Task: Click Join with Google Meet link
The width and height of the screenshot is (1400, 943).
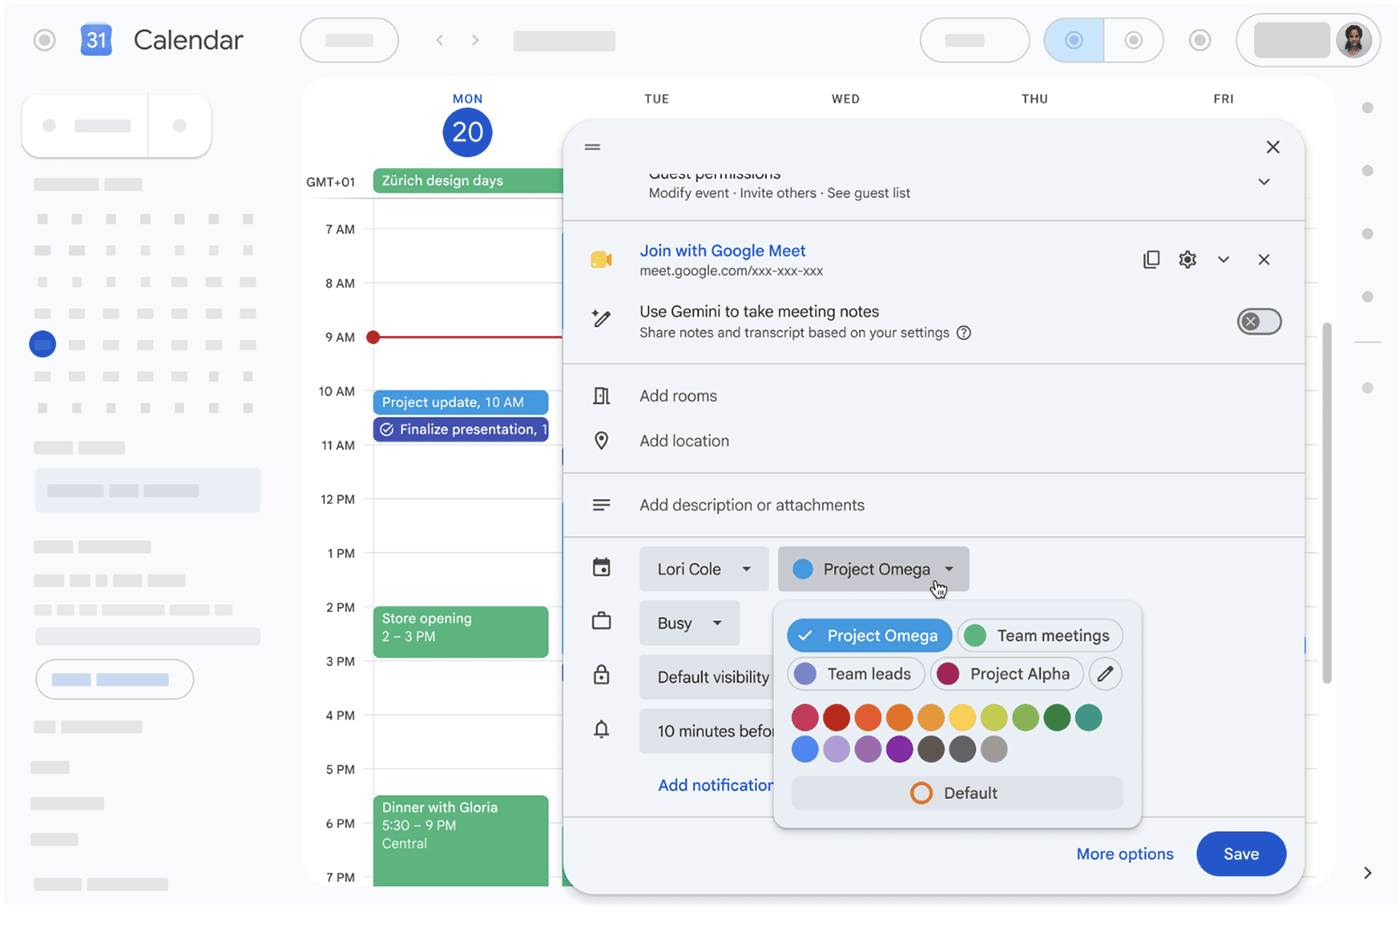Action: pos(722,251)
